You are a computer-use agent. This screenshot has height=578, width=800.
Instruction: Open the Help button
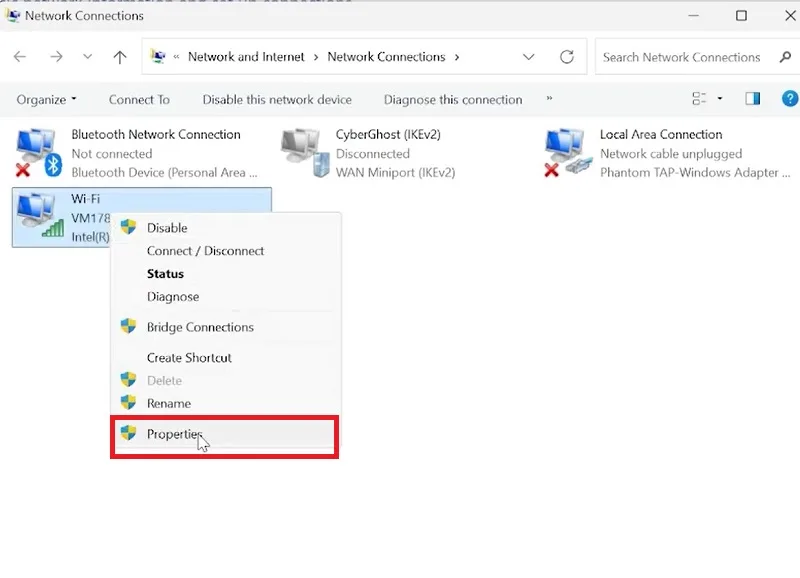[790, 98]
